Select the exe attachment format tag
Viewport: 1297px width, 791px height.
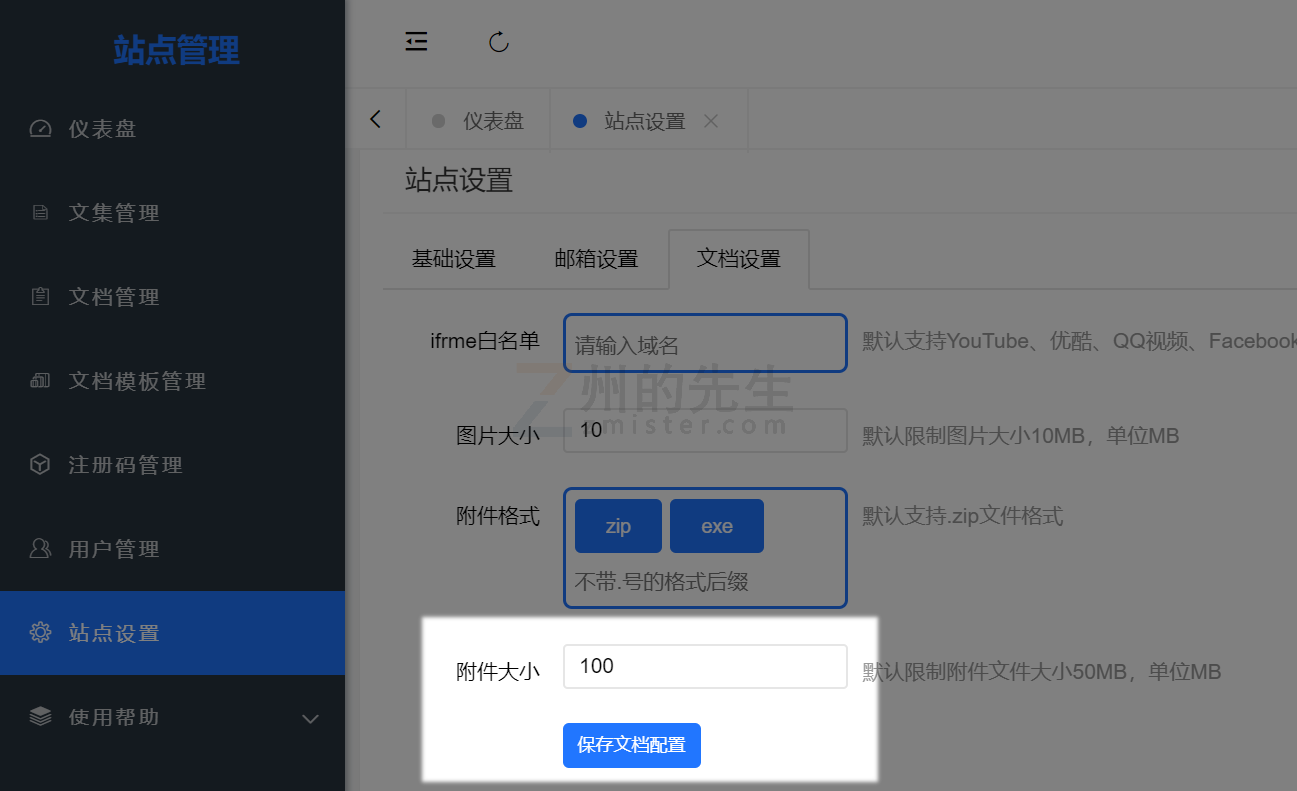click(x=717, y=526)
